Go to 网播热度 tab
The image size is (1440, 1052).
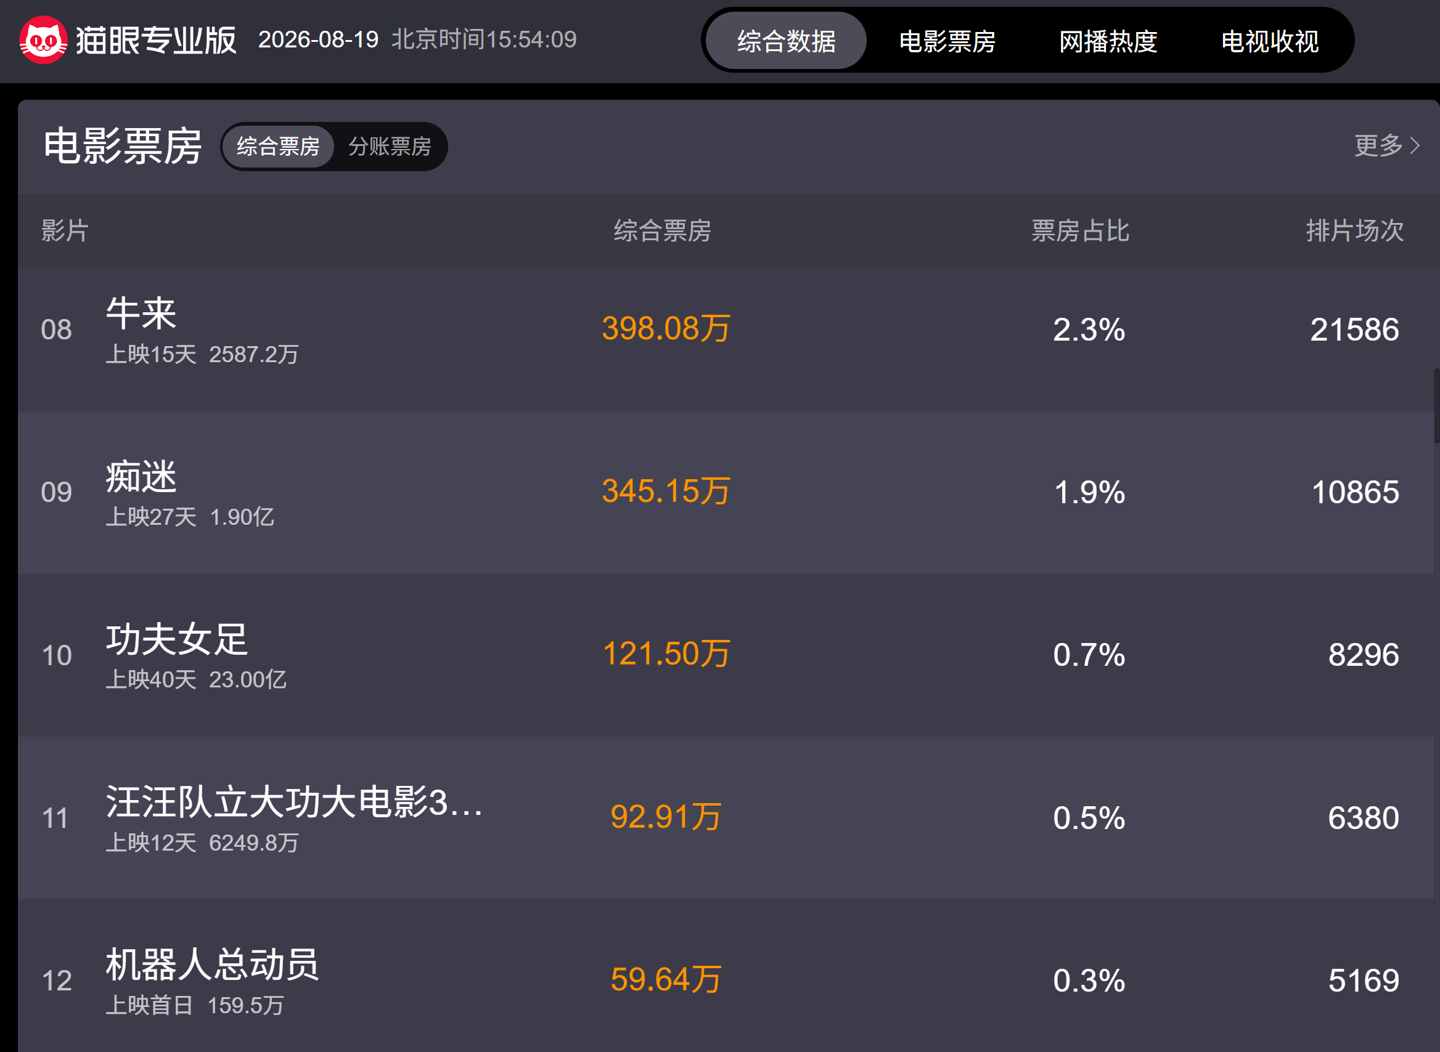[x=1108, y=41]
